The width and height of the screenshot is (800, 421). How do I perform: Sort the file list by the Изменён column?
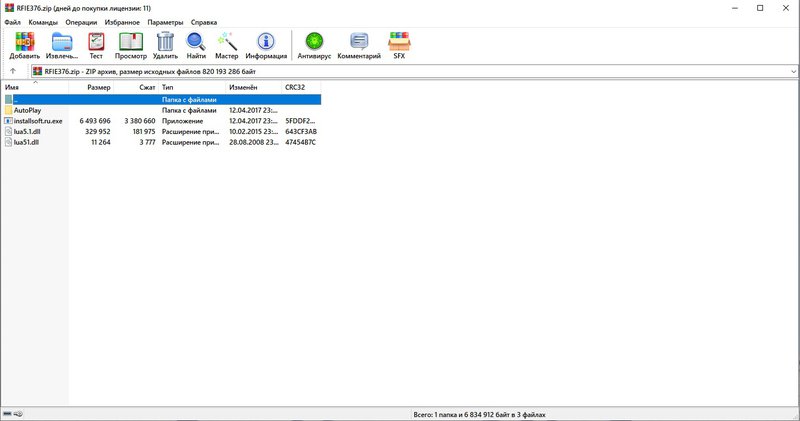pyautogui.click(x=253, y=87)
